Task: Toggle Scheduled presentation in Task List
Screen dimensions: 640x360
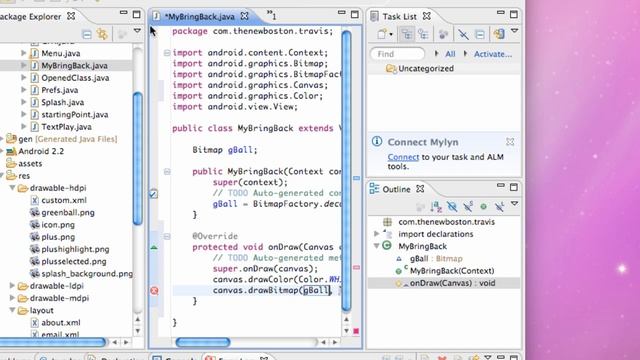Action: 423,34
